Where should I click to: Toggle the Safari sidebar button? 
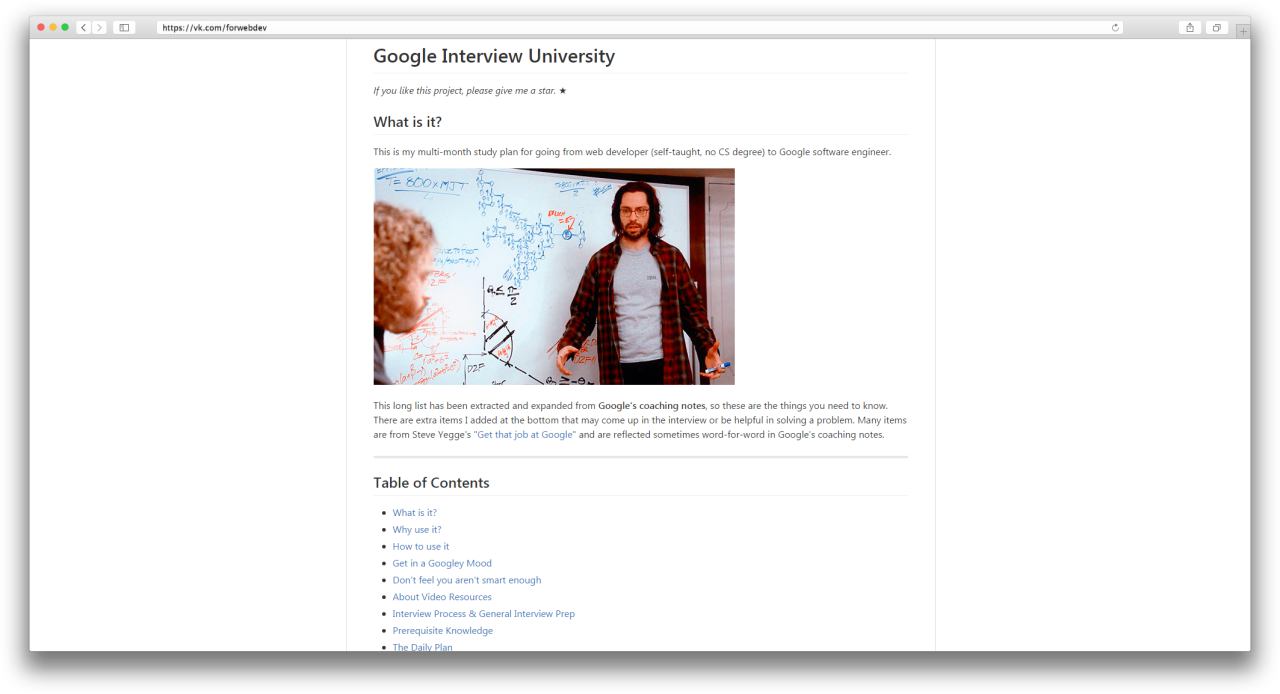124,27
